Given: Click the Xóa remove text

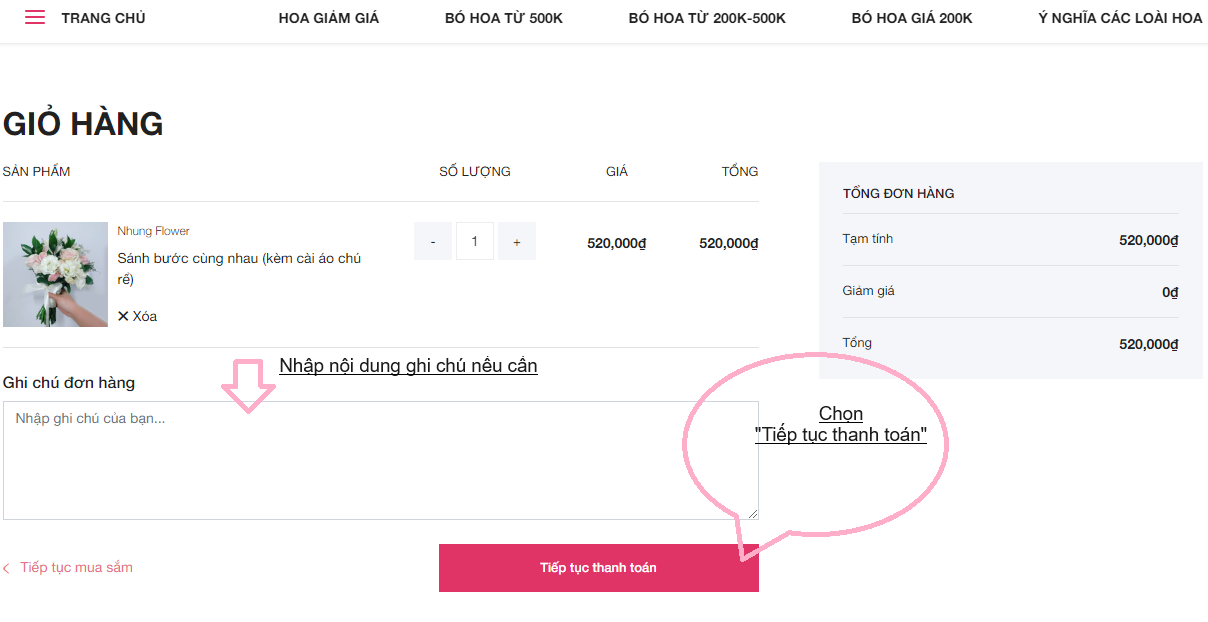Looking at the screenshot, I should [x=145, y=316].
